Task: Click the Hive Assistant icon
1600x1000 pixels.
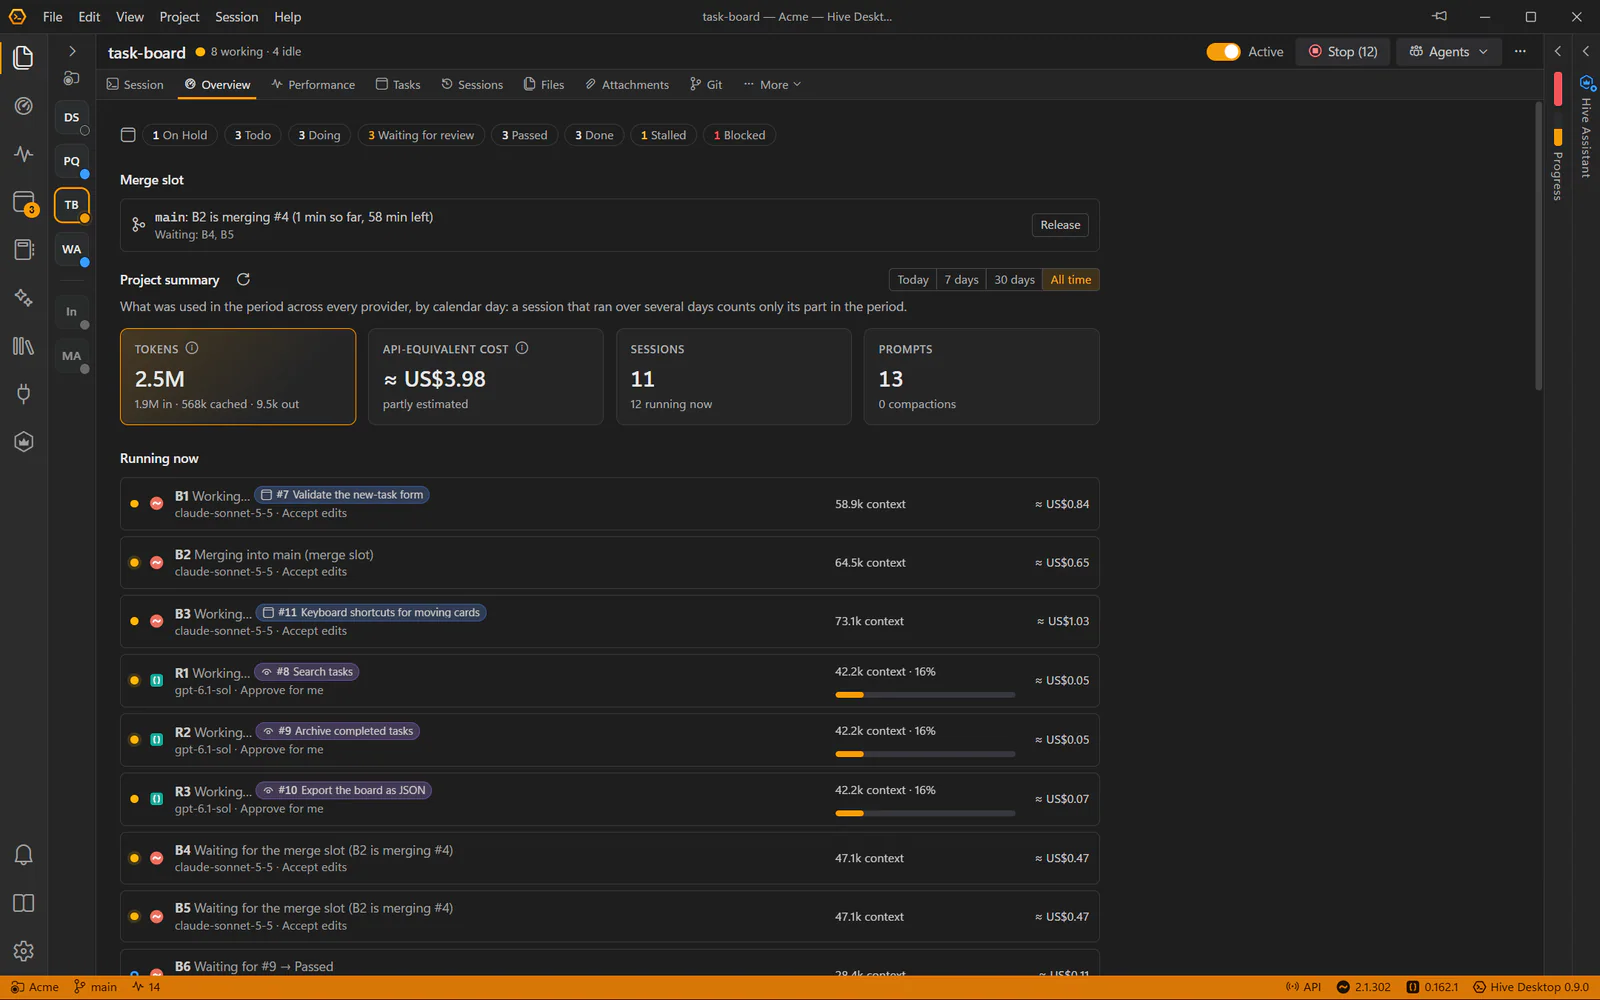Action: tap(1586, 83)
